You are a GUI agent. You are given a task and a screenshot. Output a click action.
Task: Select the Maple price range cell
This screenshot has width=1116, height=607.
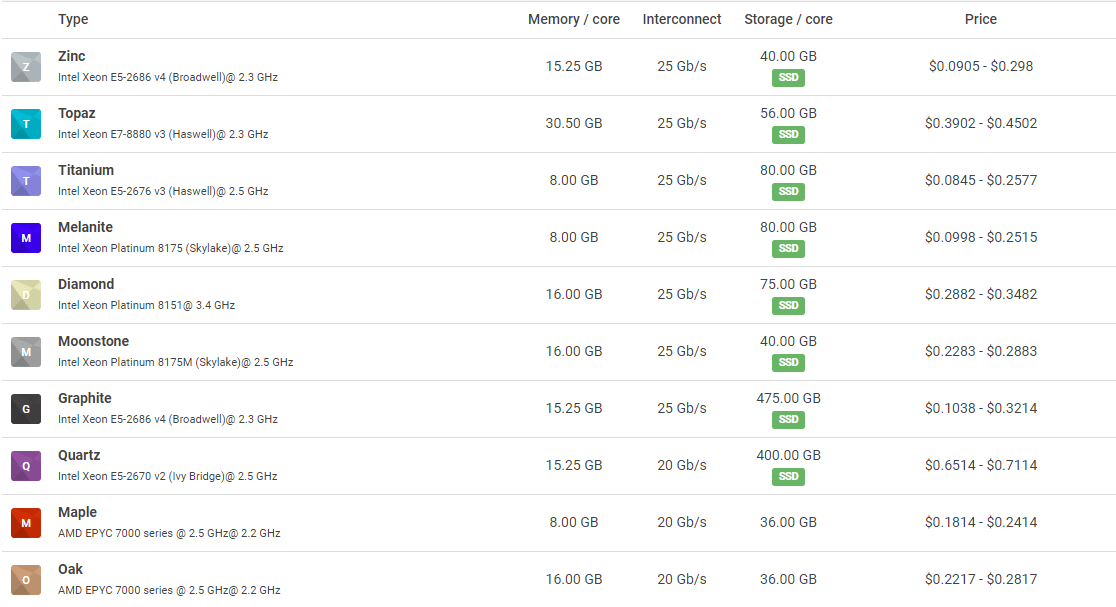click(x=981, y=522)
